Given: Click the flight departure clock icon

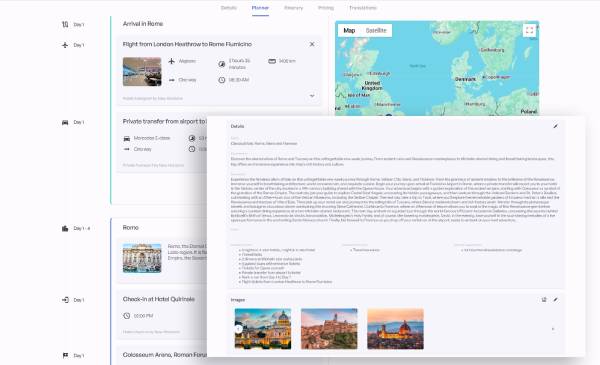Looking at the screenshot, I should [x=222, y=80].
